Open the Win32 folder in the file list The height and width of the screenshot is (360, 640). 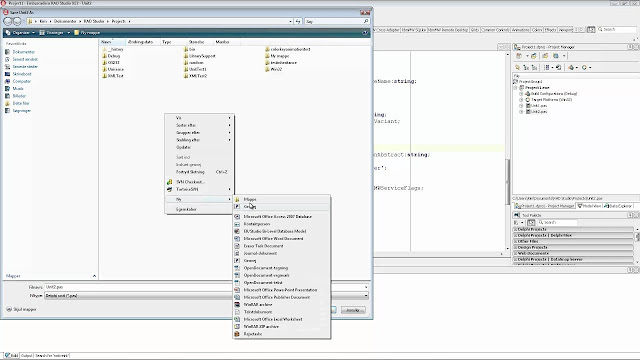[273, 69]
